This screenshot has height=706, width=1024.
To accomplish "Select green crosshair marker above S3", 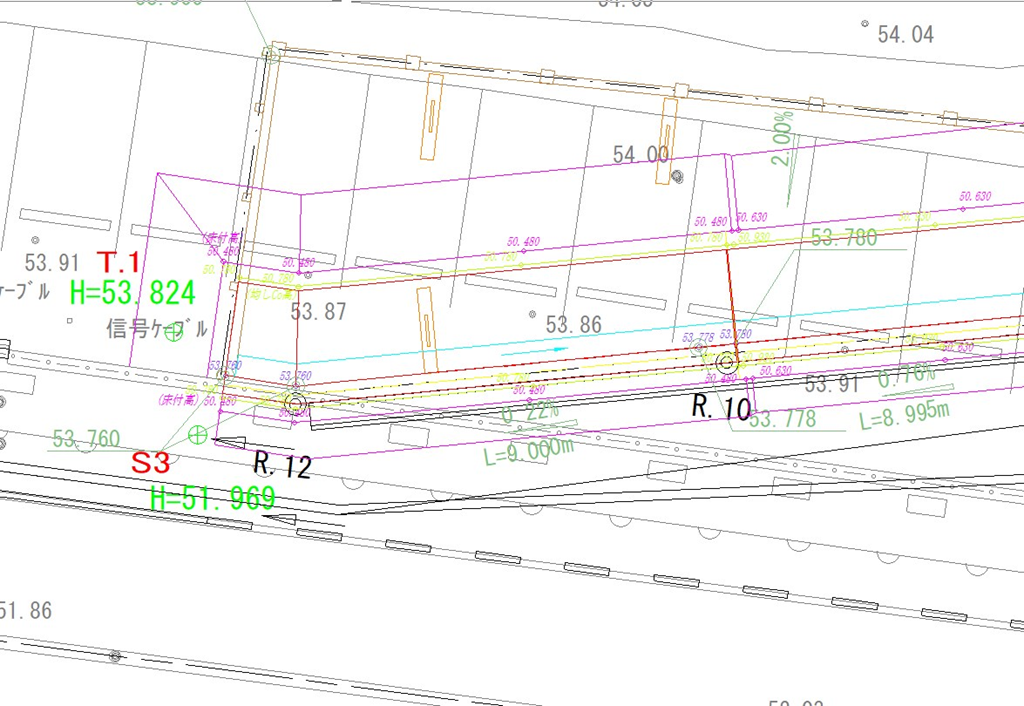I will 197,434.
